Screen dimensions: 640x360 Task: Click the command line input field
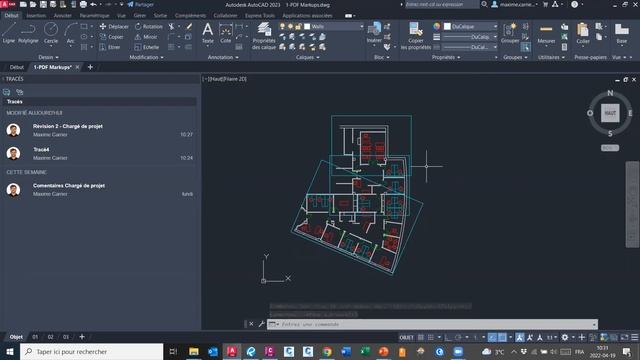[432, 324]
